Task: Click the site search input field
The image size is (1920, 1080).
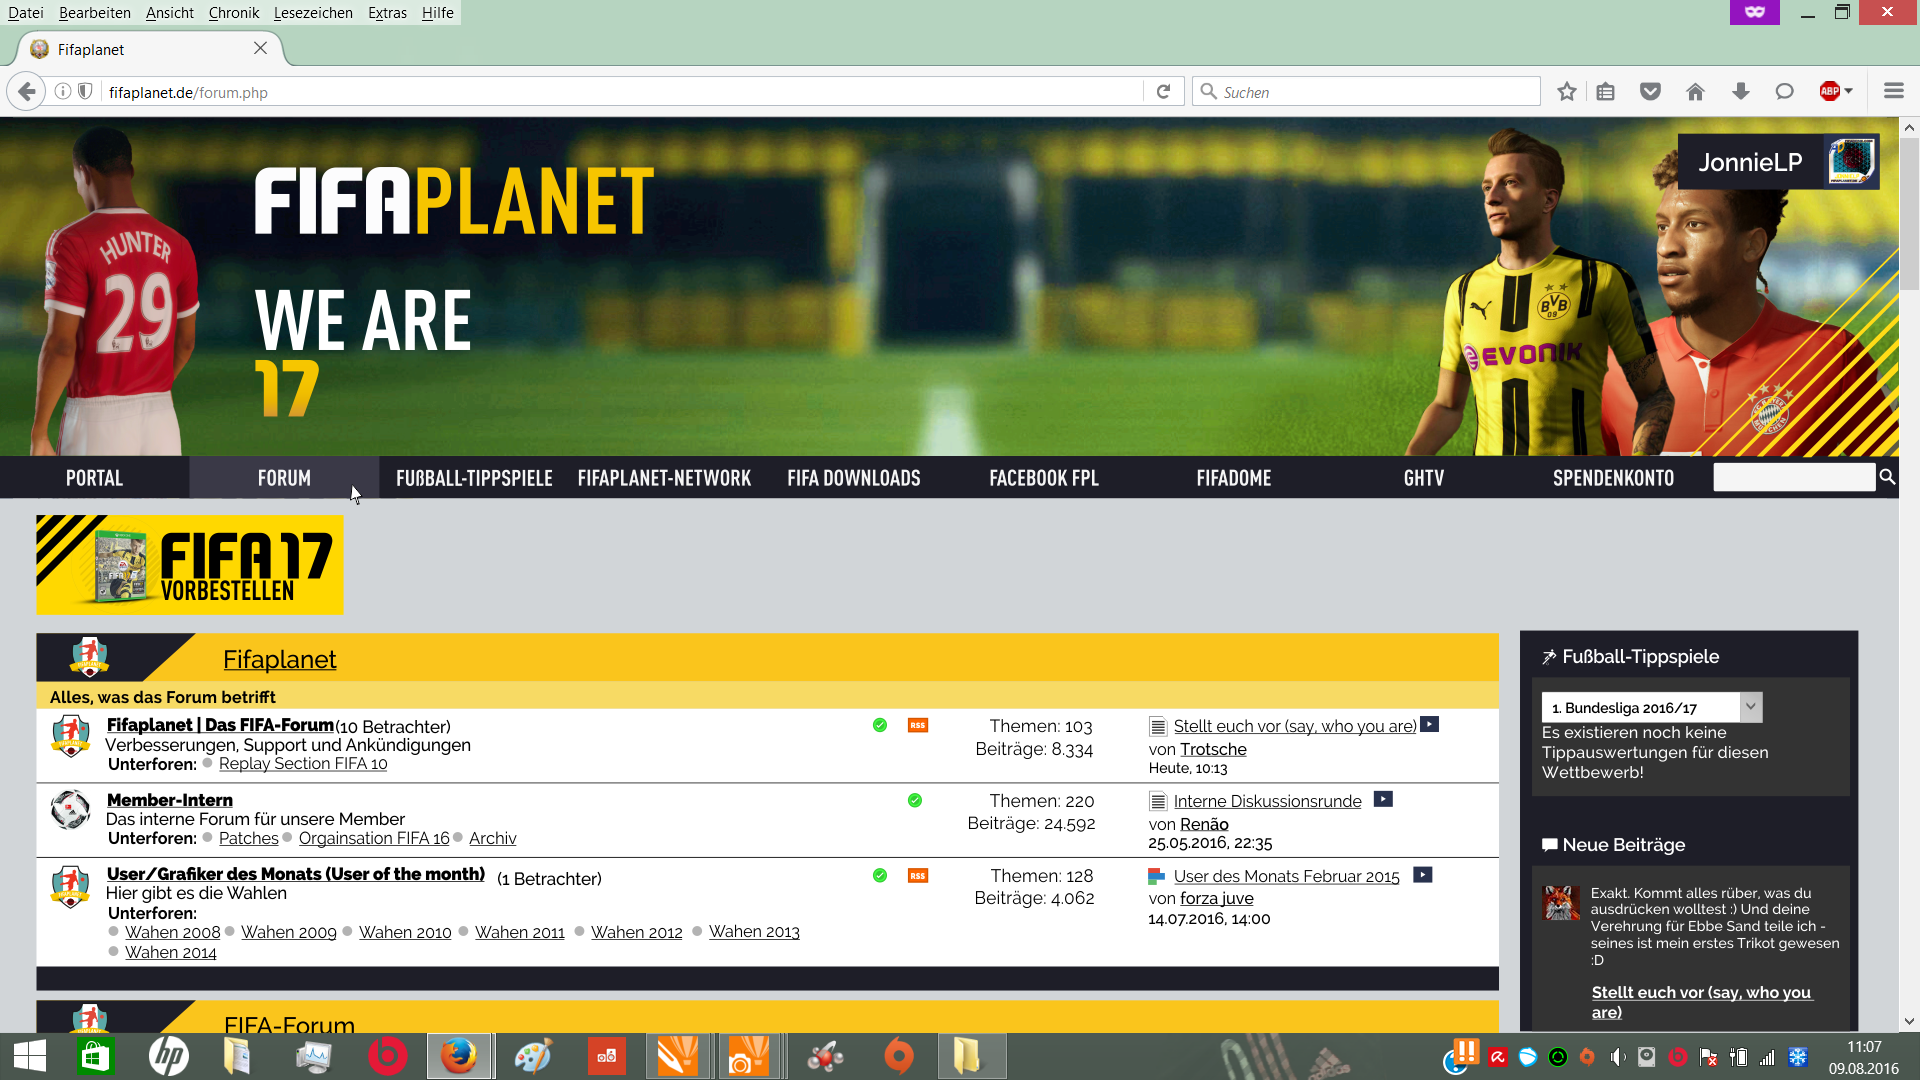Action: click(x=1794, y=478)
